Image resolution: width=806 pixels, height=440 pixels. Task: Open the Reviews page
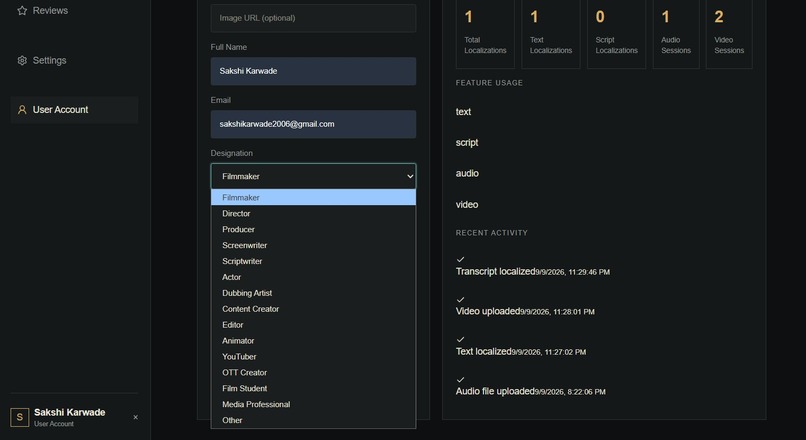pos(74,10)
